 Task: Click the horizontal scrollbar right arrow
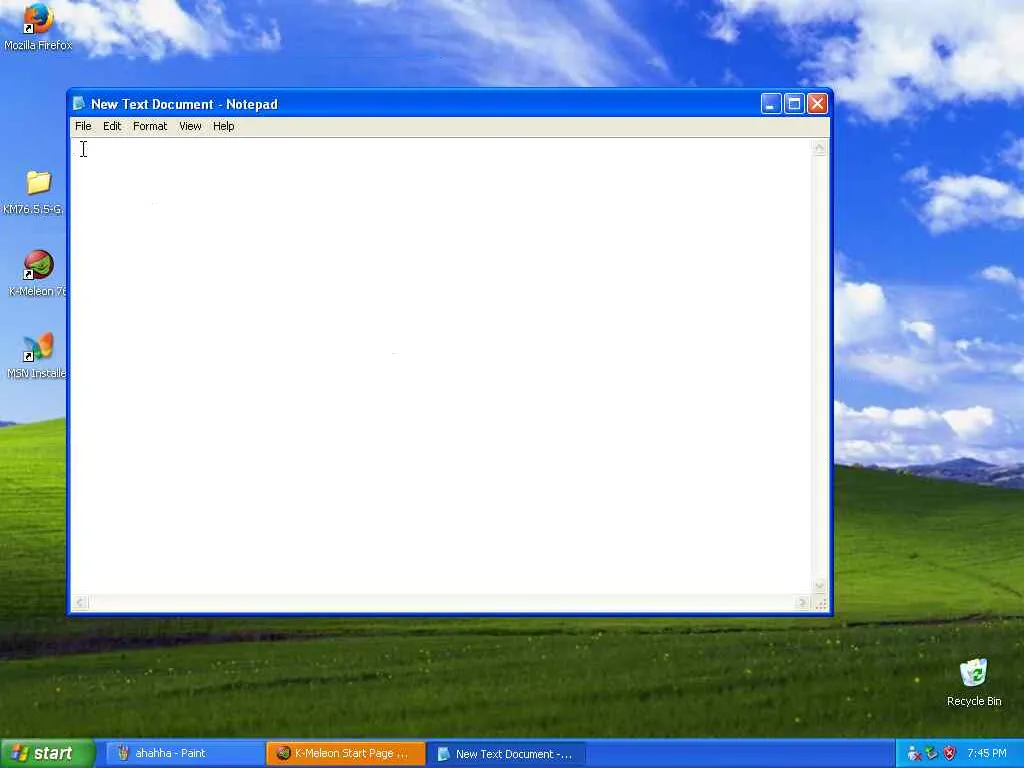pyautogui.click(x=803, y=603)
